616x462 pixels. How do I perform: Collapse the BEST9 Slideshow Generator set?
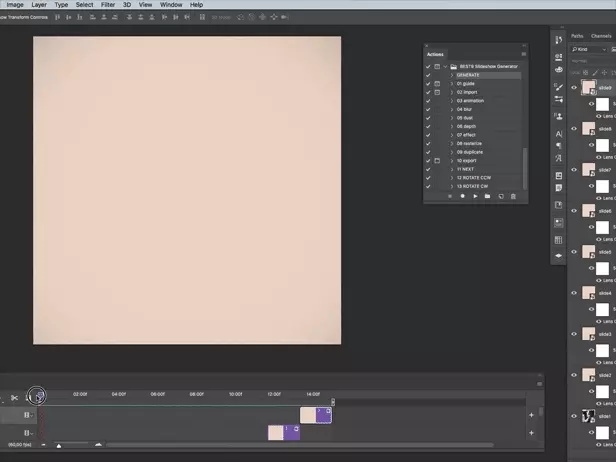[x=445, y=66]
